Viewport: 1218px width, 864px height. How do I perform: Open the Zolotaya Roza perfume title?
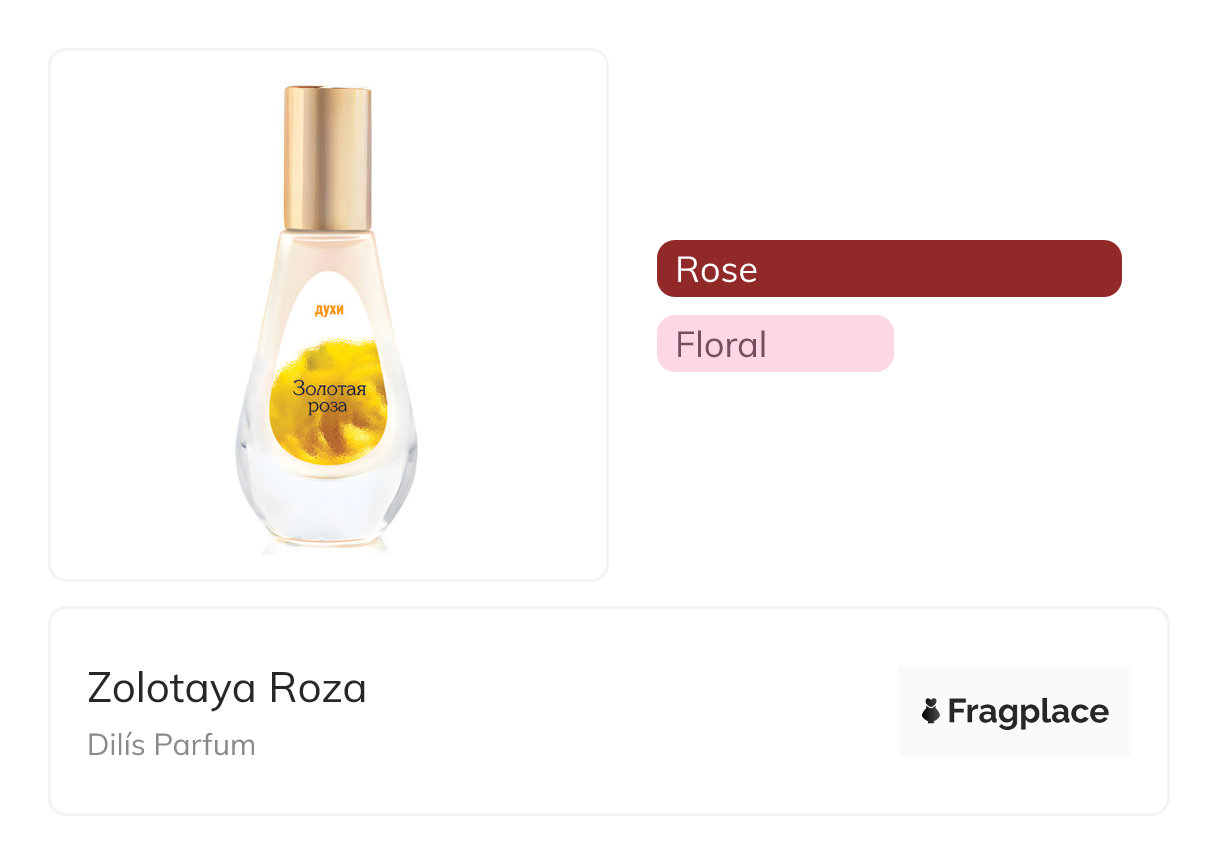point(227,688)
